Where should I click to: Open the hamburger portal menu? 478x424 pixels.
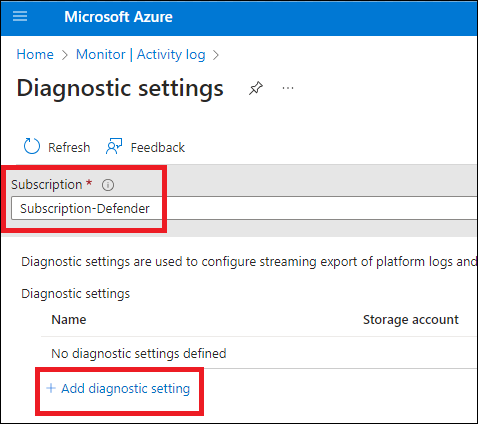[20, 16]
